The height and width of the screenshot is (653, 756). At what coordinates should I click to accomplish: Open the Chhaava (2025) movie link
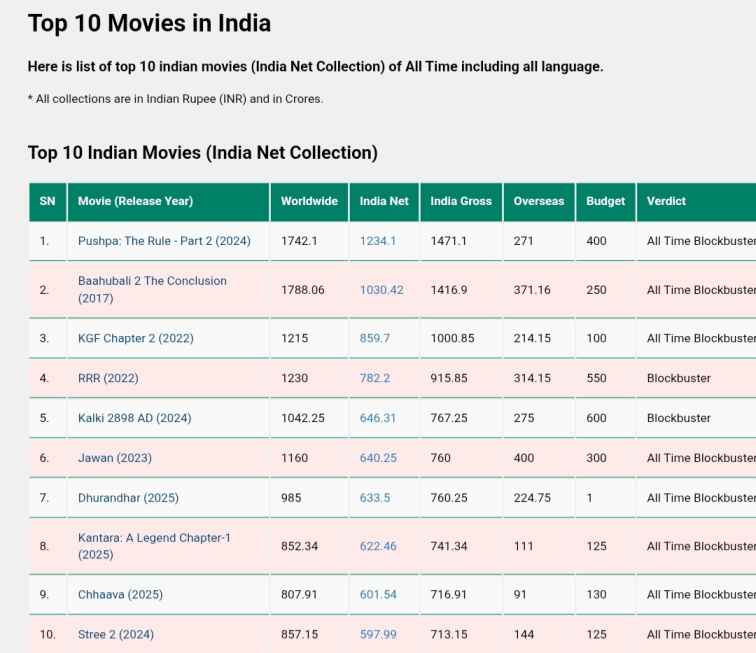(x=120, y=594)
